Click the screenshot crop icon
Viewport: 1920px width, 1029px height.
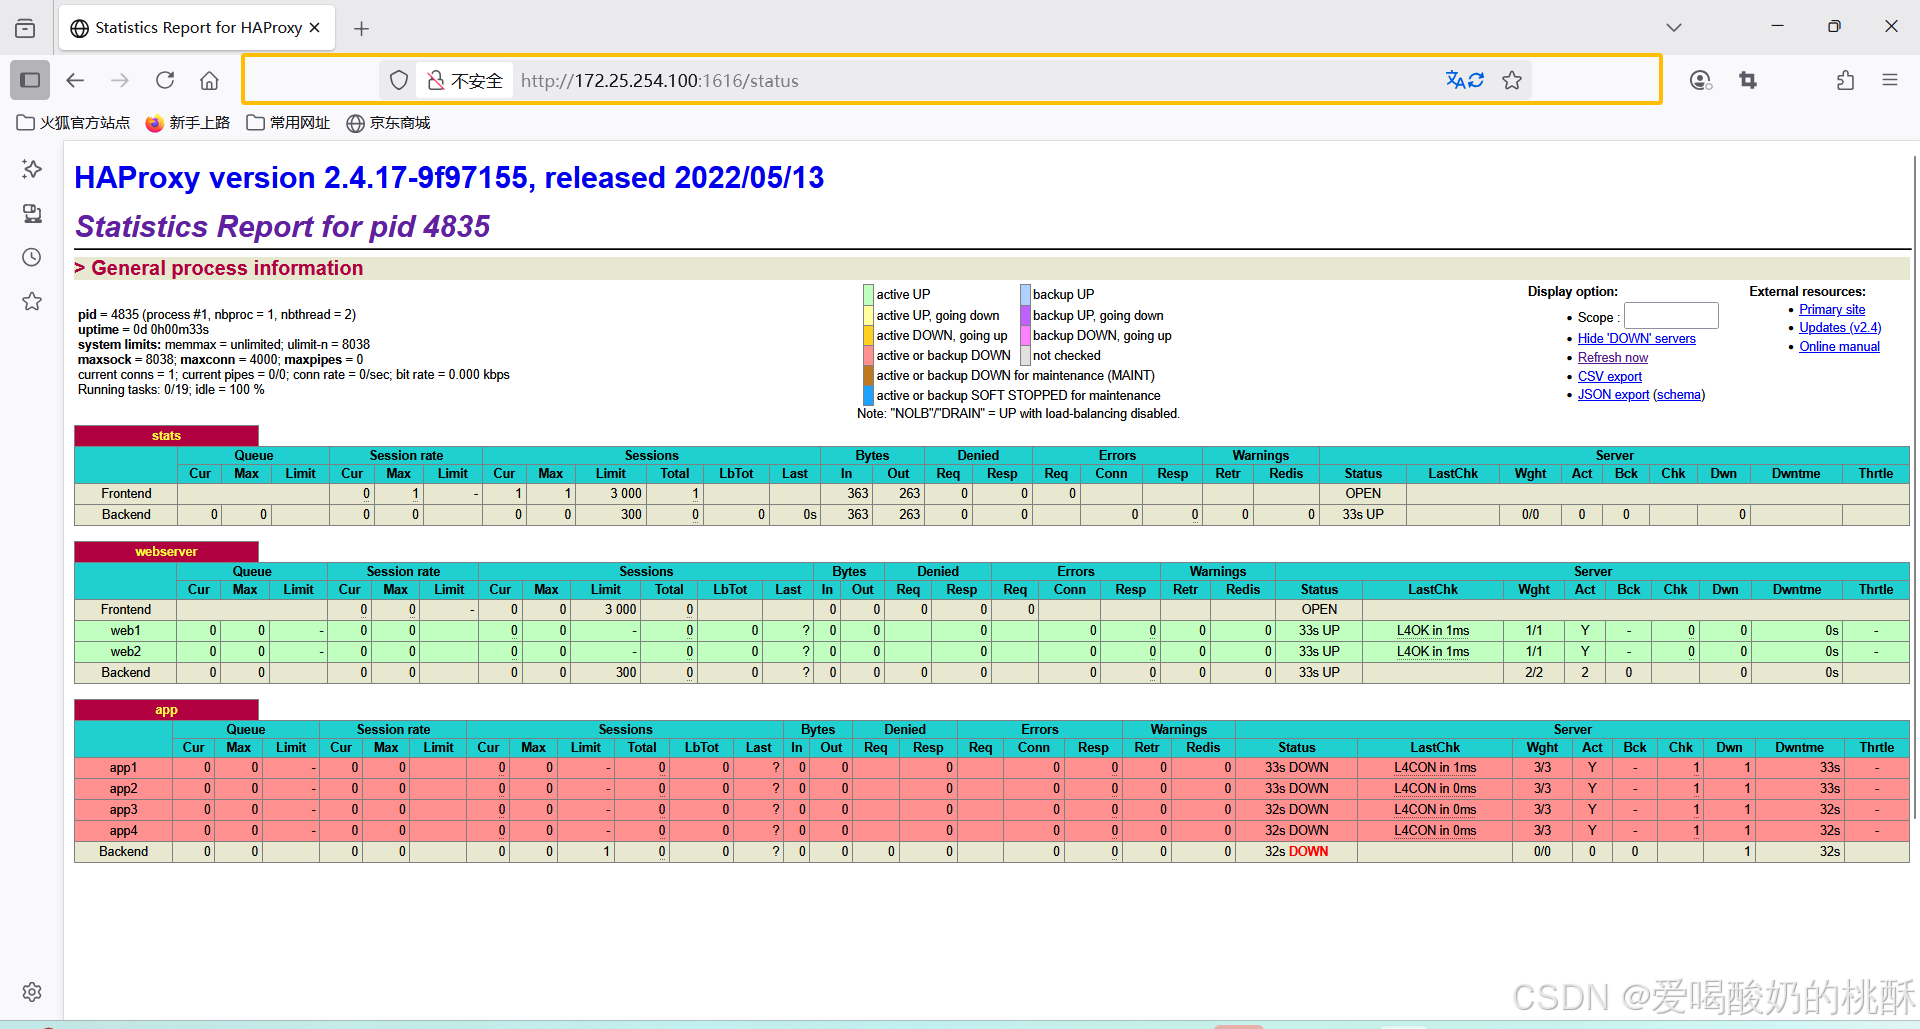tap(1748, 80)
